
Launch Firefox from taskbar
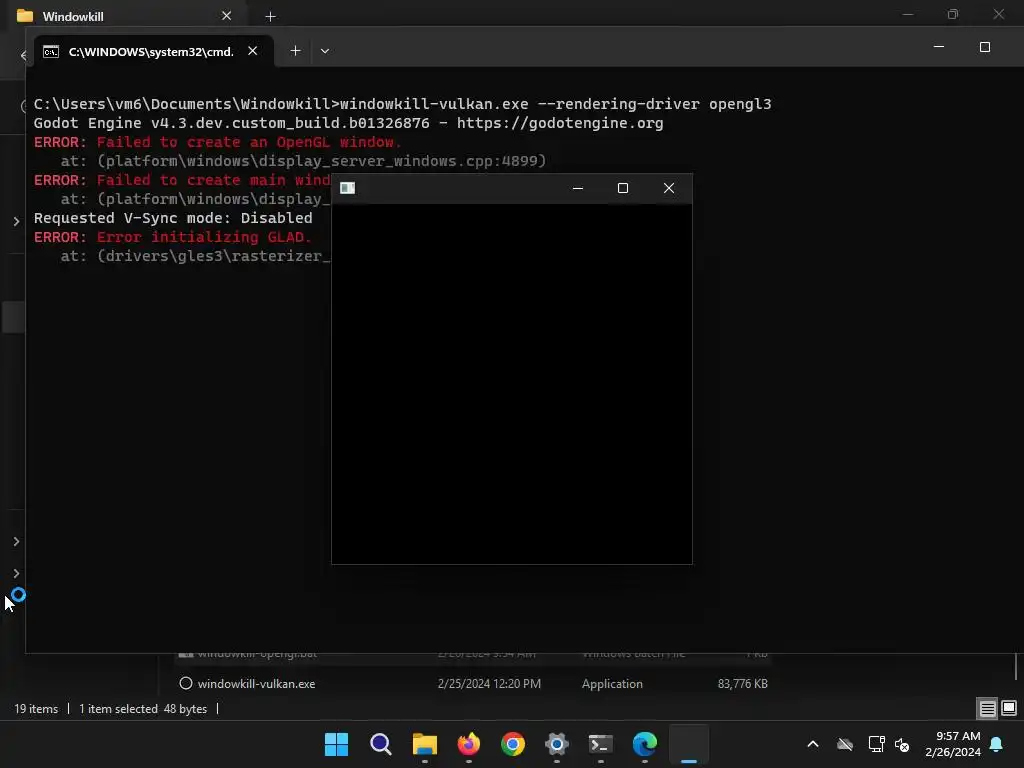468,744
